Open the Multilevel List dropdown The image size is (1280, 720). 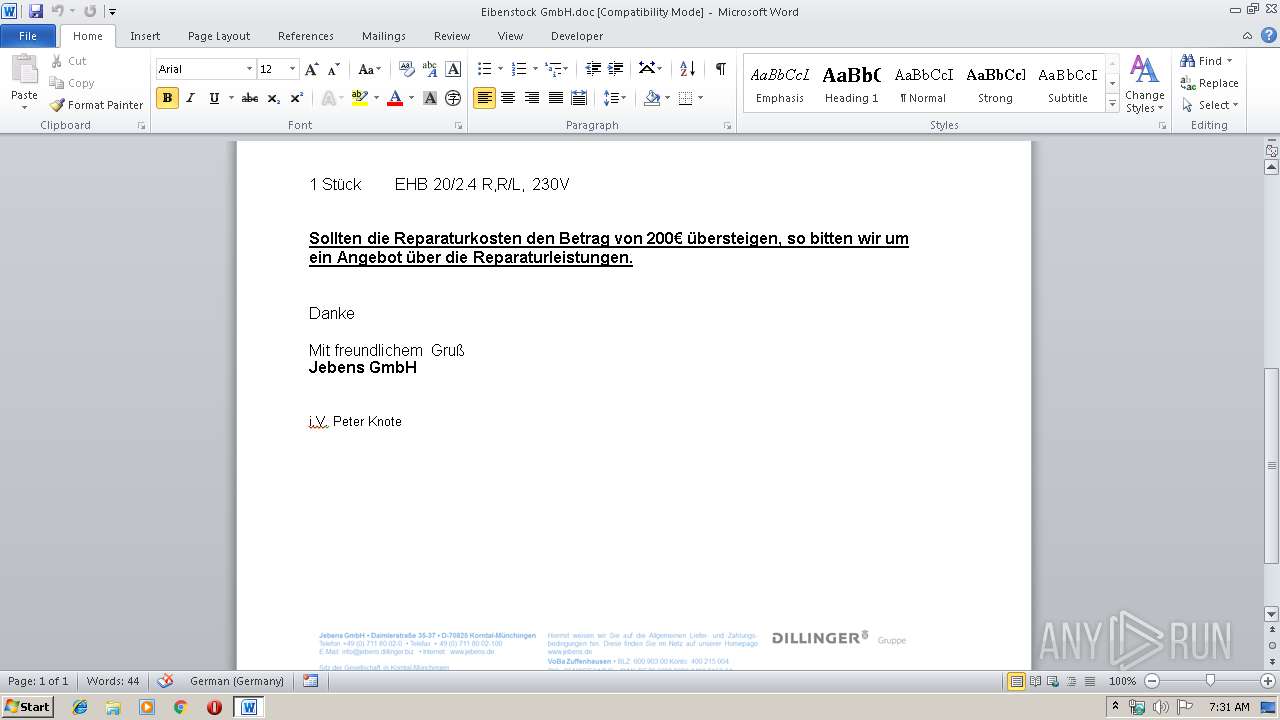(565, 69)
